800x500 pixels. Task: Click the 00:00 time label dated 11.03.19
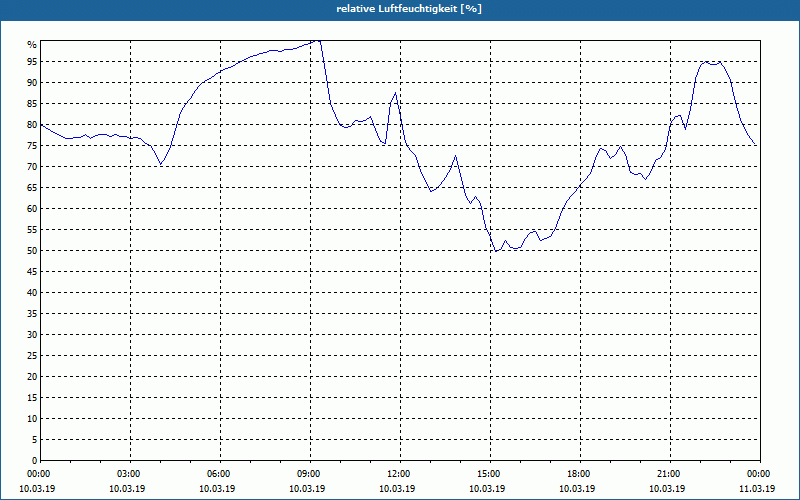(x=760, y=474)
